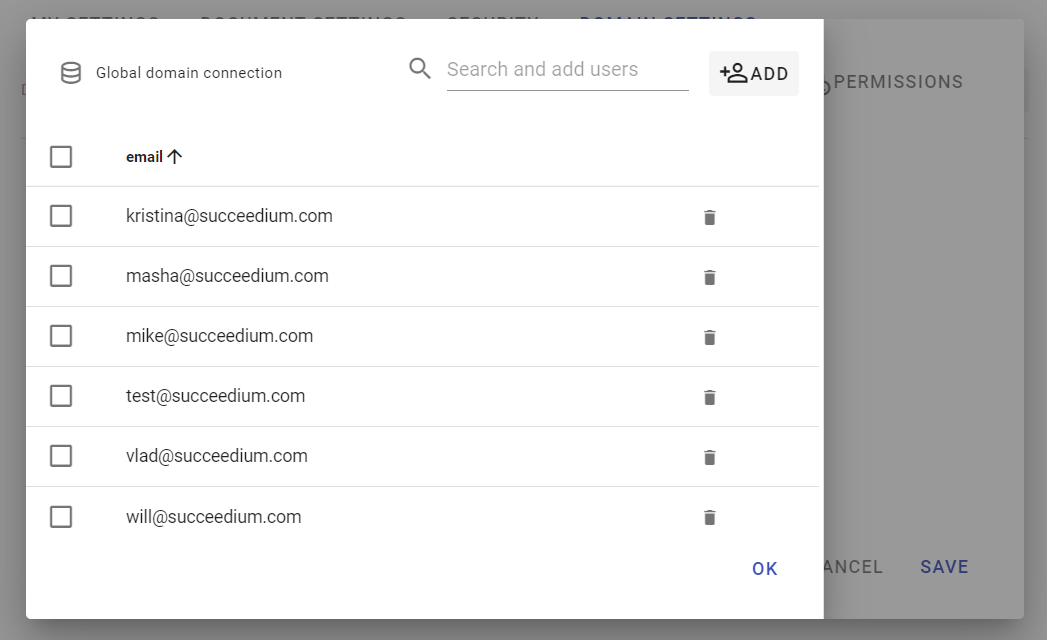The height and width of the screenshot is (640, 1047).
Task: Click the ADD user button
Action: [x=754, y=73]
